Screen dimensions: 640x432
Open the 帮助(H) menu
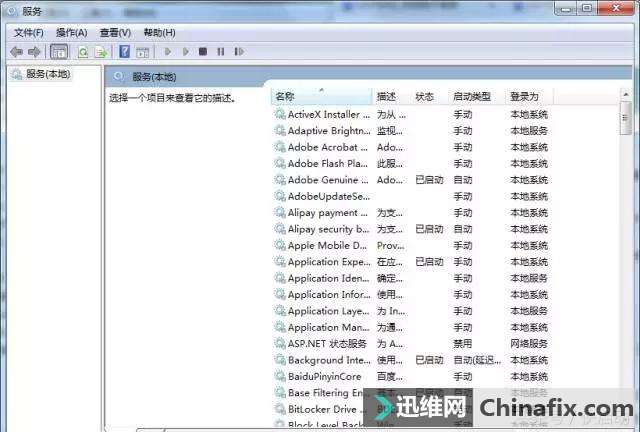tap(160, 33)
